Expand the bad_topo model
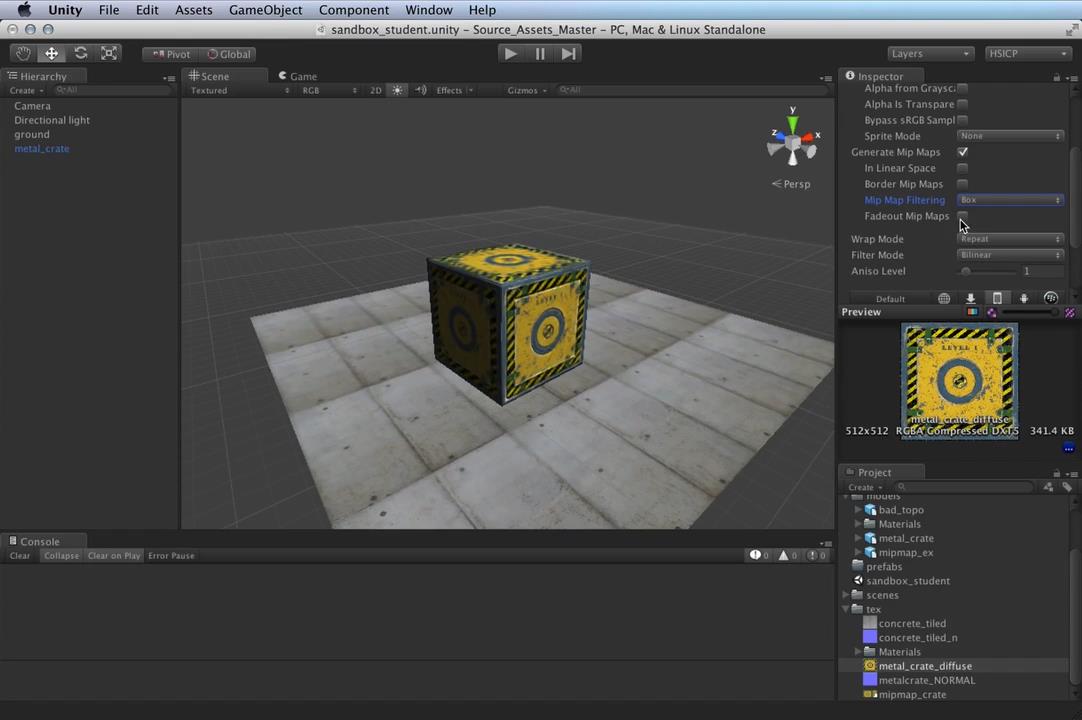Viewport: 1082px width, 720px height. point(858,509)
